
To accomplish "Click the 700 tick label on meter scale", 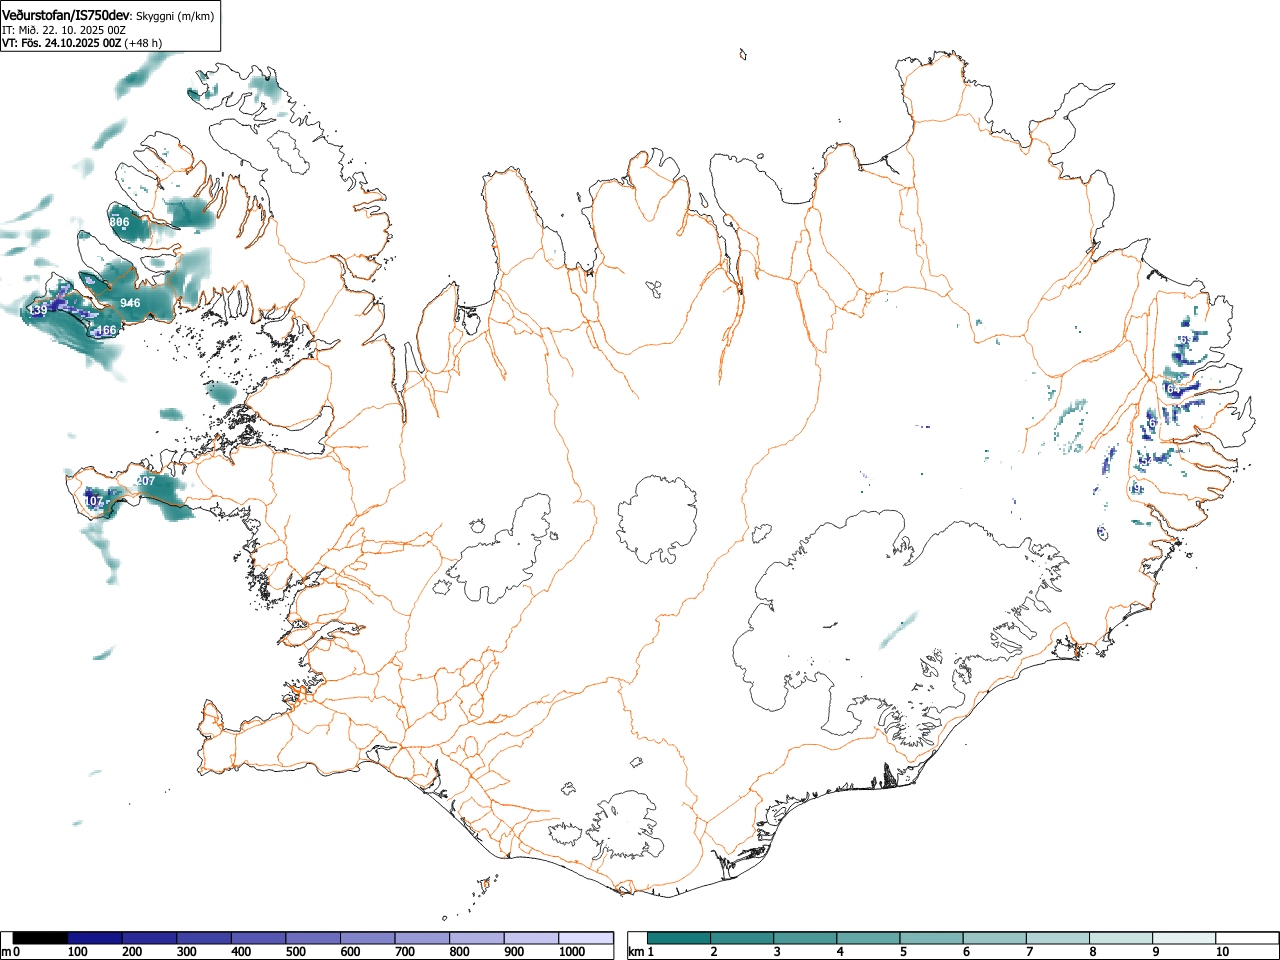I will coord(404,952).
